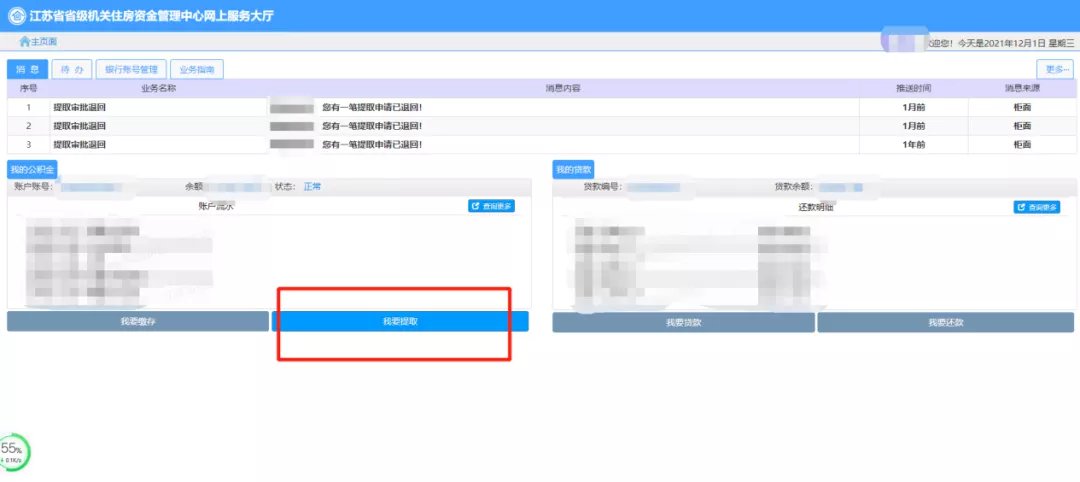Click the 还款明细 heading
The width and height of the screenshot is (1080, 482).
816,207
